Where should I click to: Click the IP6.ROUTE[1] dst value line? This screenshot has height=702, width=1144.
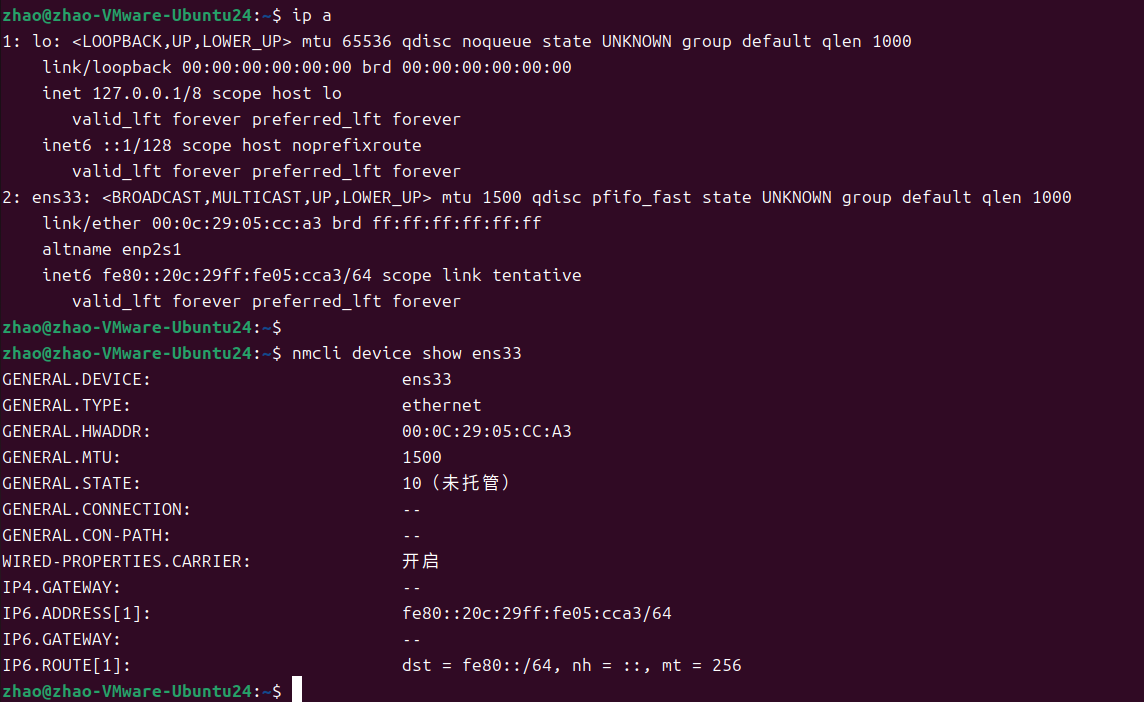(571, 666)
